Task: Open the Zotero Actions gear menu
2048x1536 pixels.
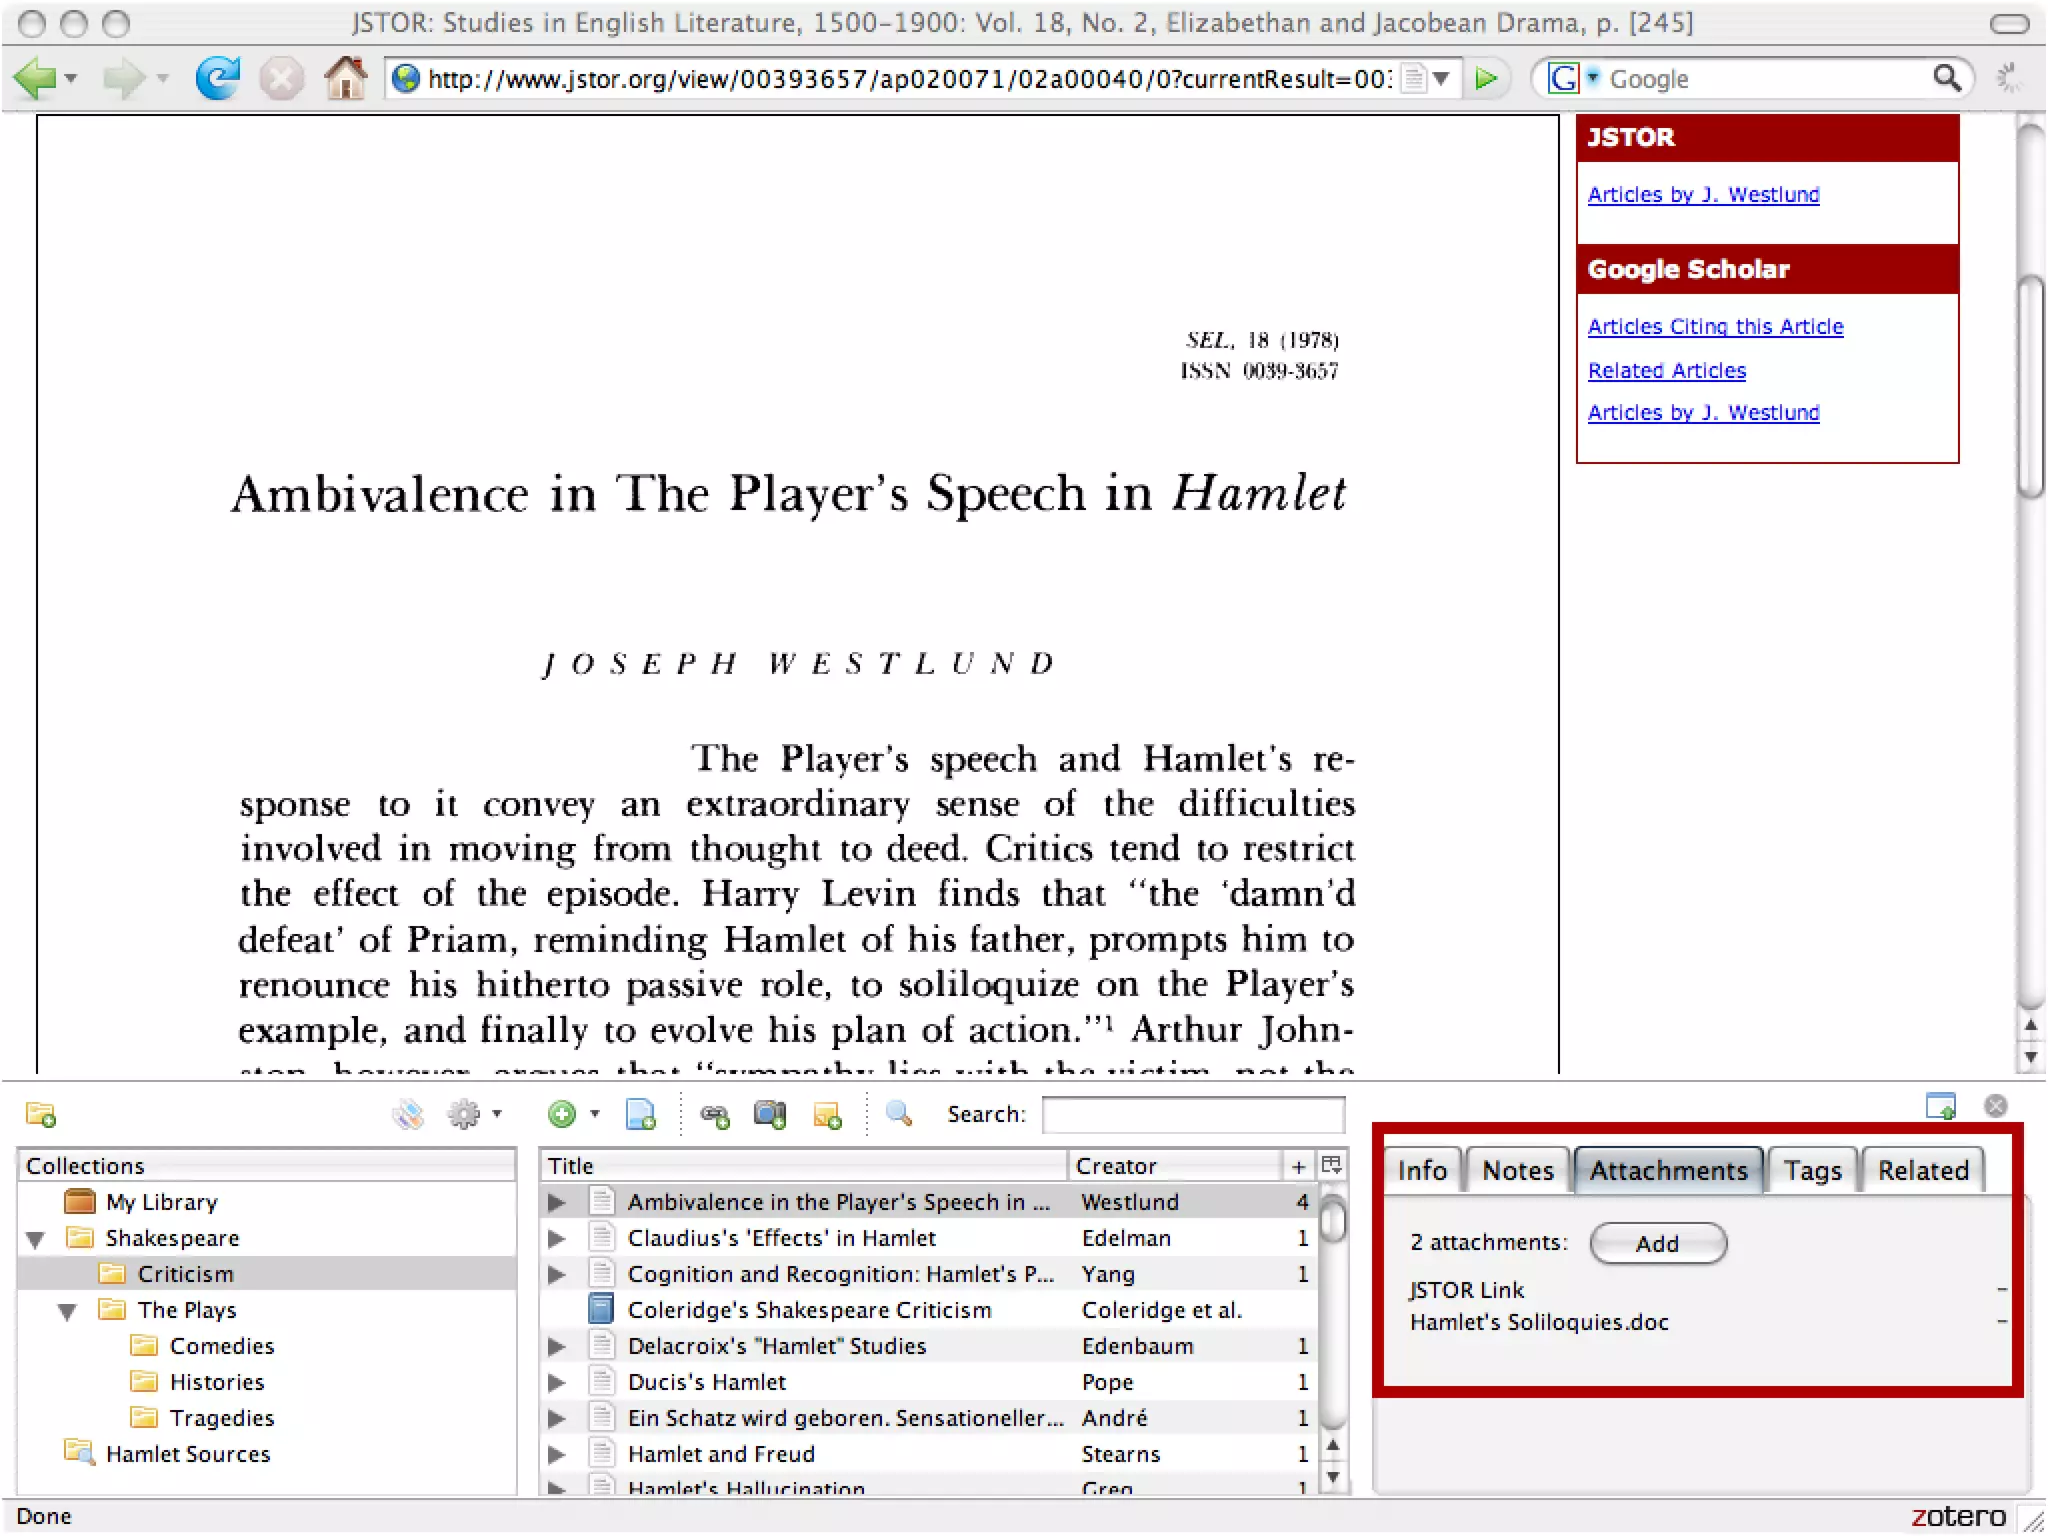Action: (465, 1114)
